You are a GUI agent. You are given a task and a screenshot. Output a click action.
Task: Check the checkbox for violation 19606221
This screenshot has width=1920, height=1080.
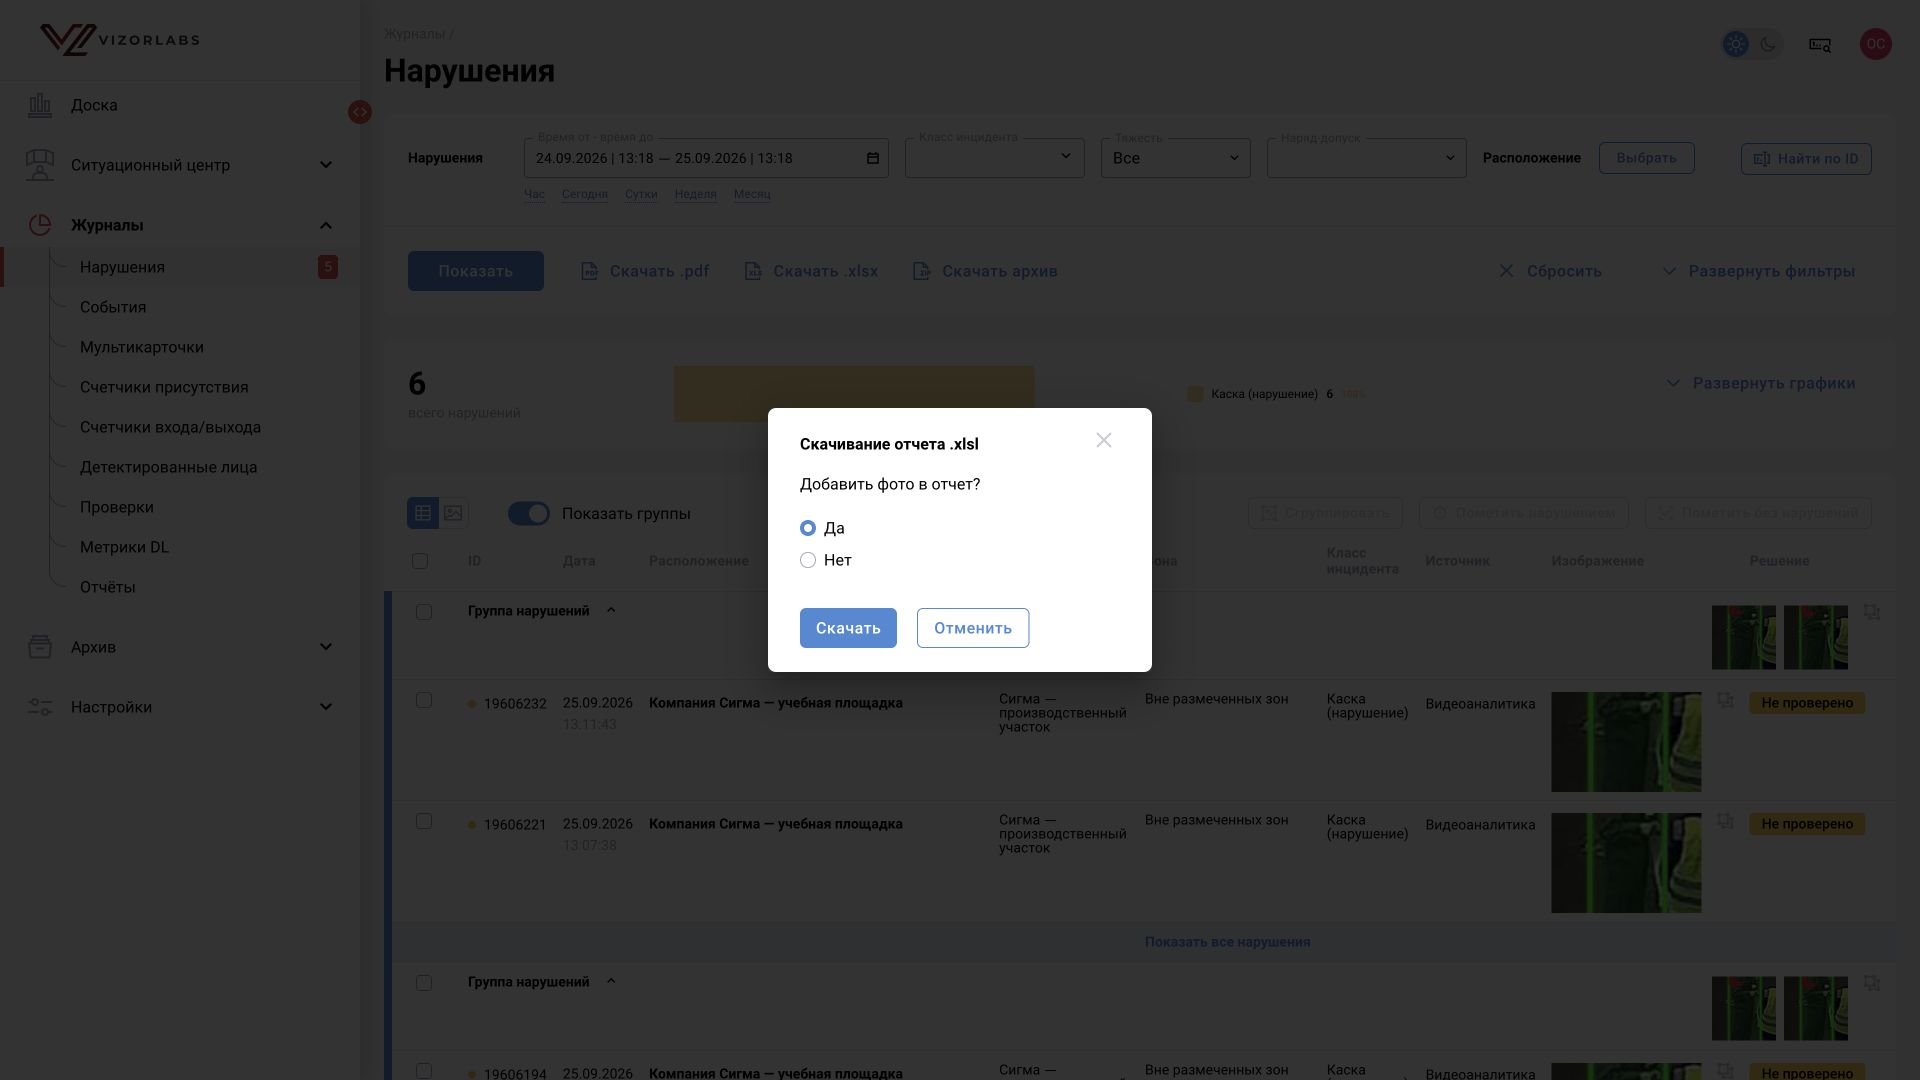click(x=424, y=821)
